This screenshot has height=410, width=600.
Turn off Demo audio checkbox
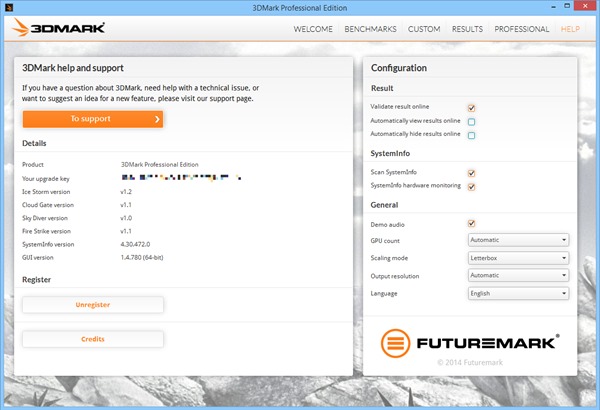point(471,224)
